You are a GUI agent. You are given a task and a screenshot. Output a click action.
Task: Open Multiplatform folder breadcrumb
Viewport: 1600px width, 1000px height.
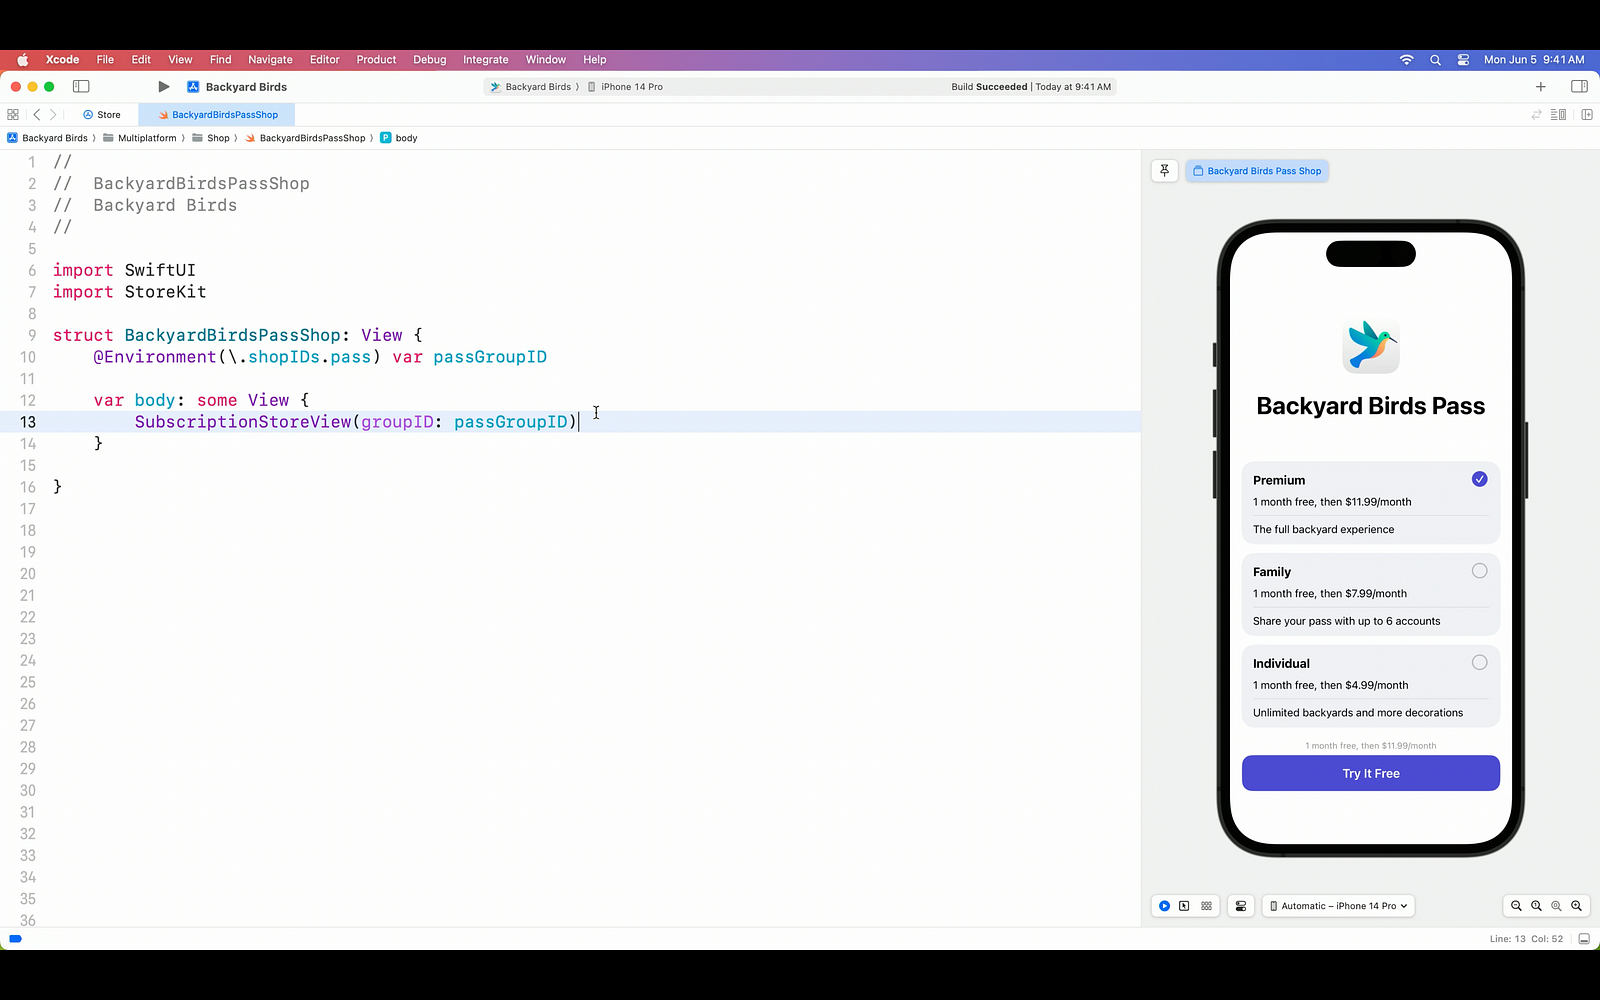point(140,138)
